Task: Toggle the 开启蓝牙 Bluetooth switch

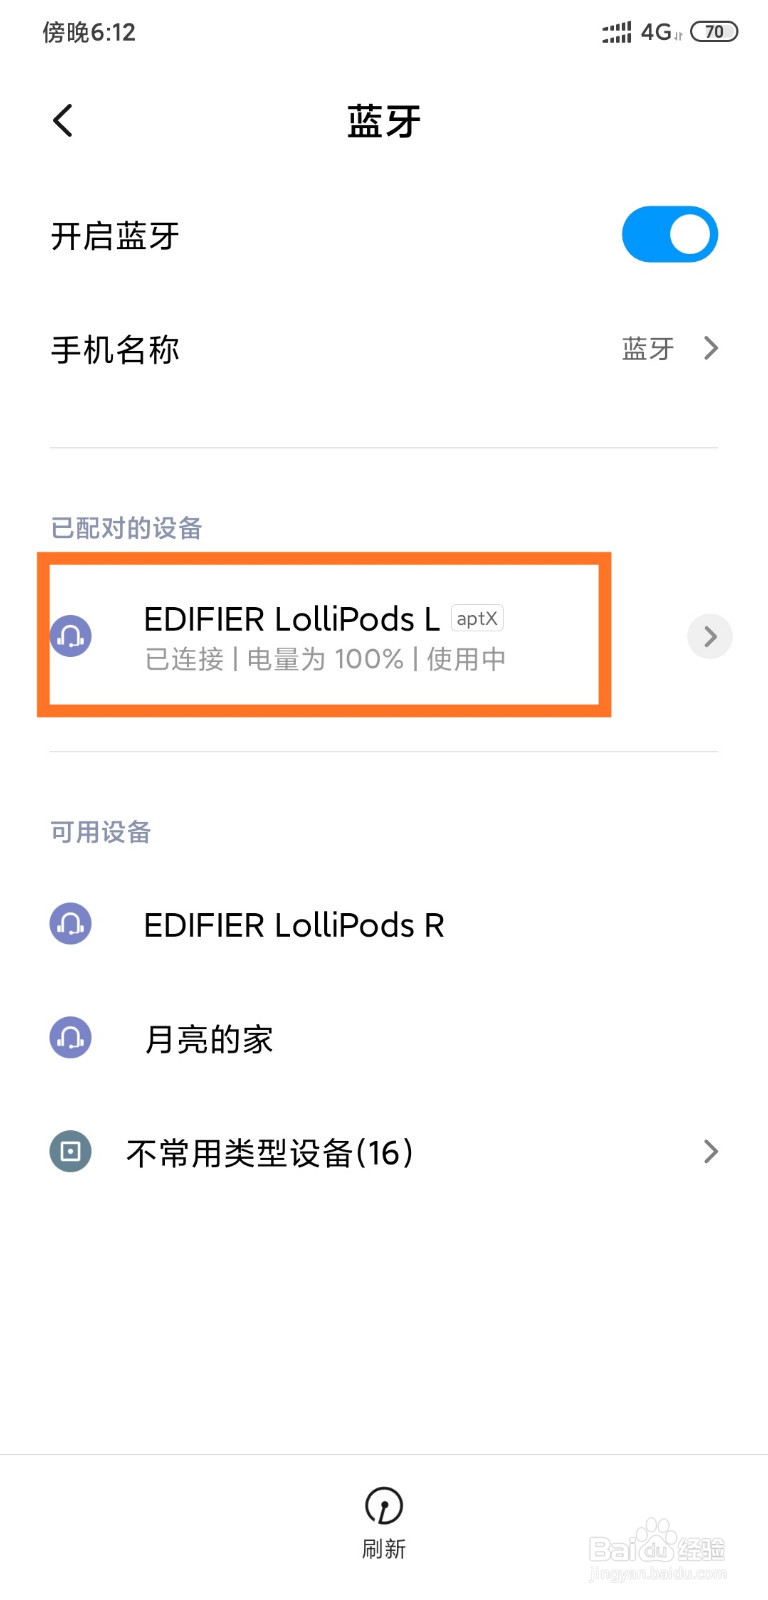Action: (x=670, y=235)
